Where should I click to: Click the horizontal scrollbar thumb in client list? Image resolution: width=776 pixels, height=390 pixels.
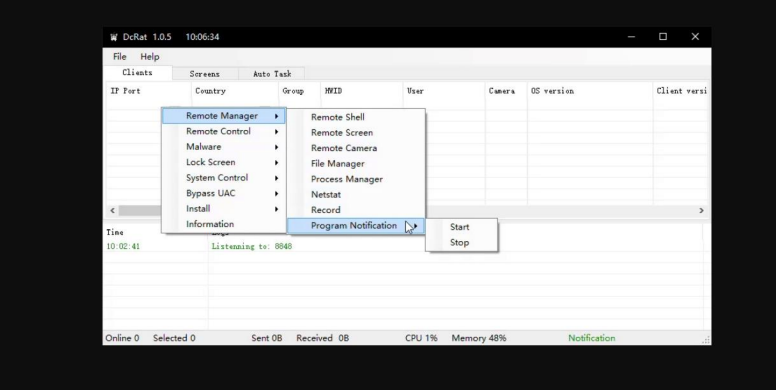pos(140,210)
